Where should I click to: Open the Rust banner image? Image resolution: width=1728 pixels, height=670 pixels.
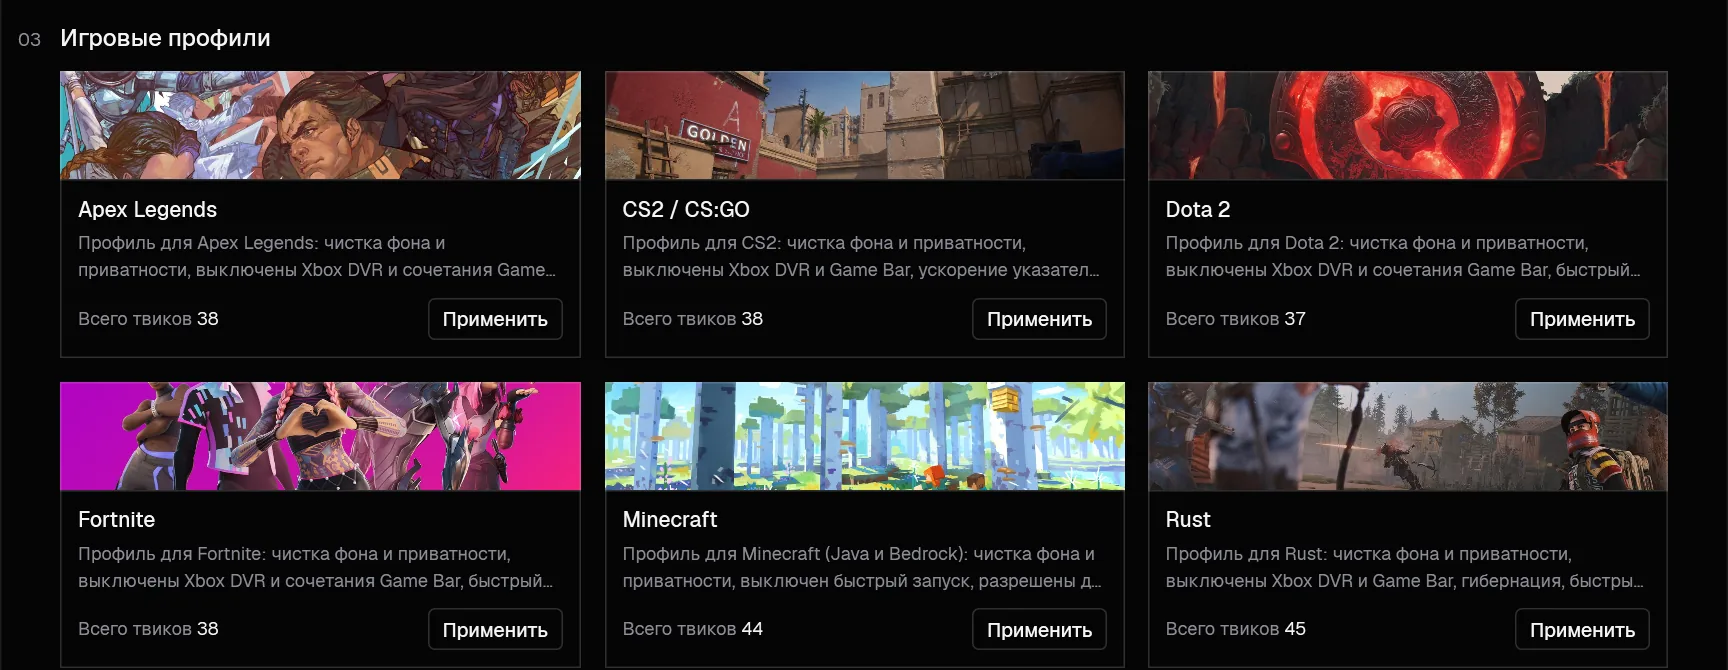pos(1408,436)
